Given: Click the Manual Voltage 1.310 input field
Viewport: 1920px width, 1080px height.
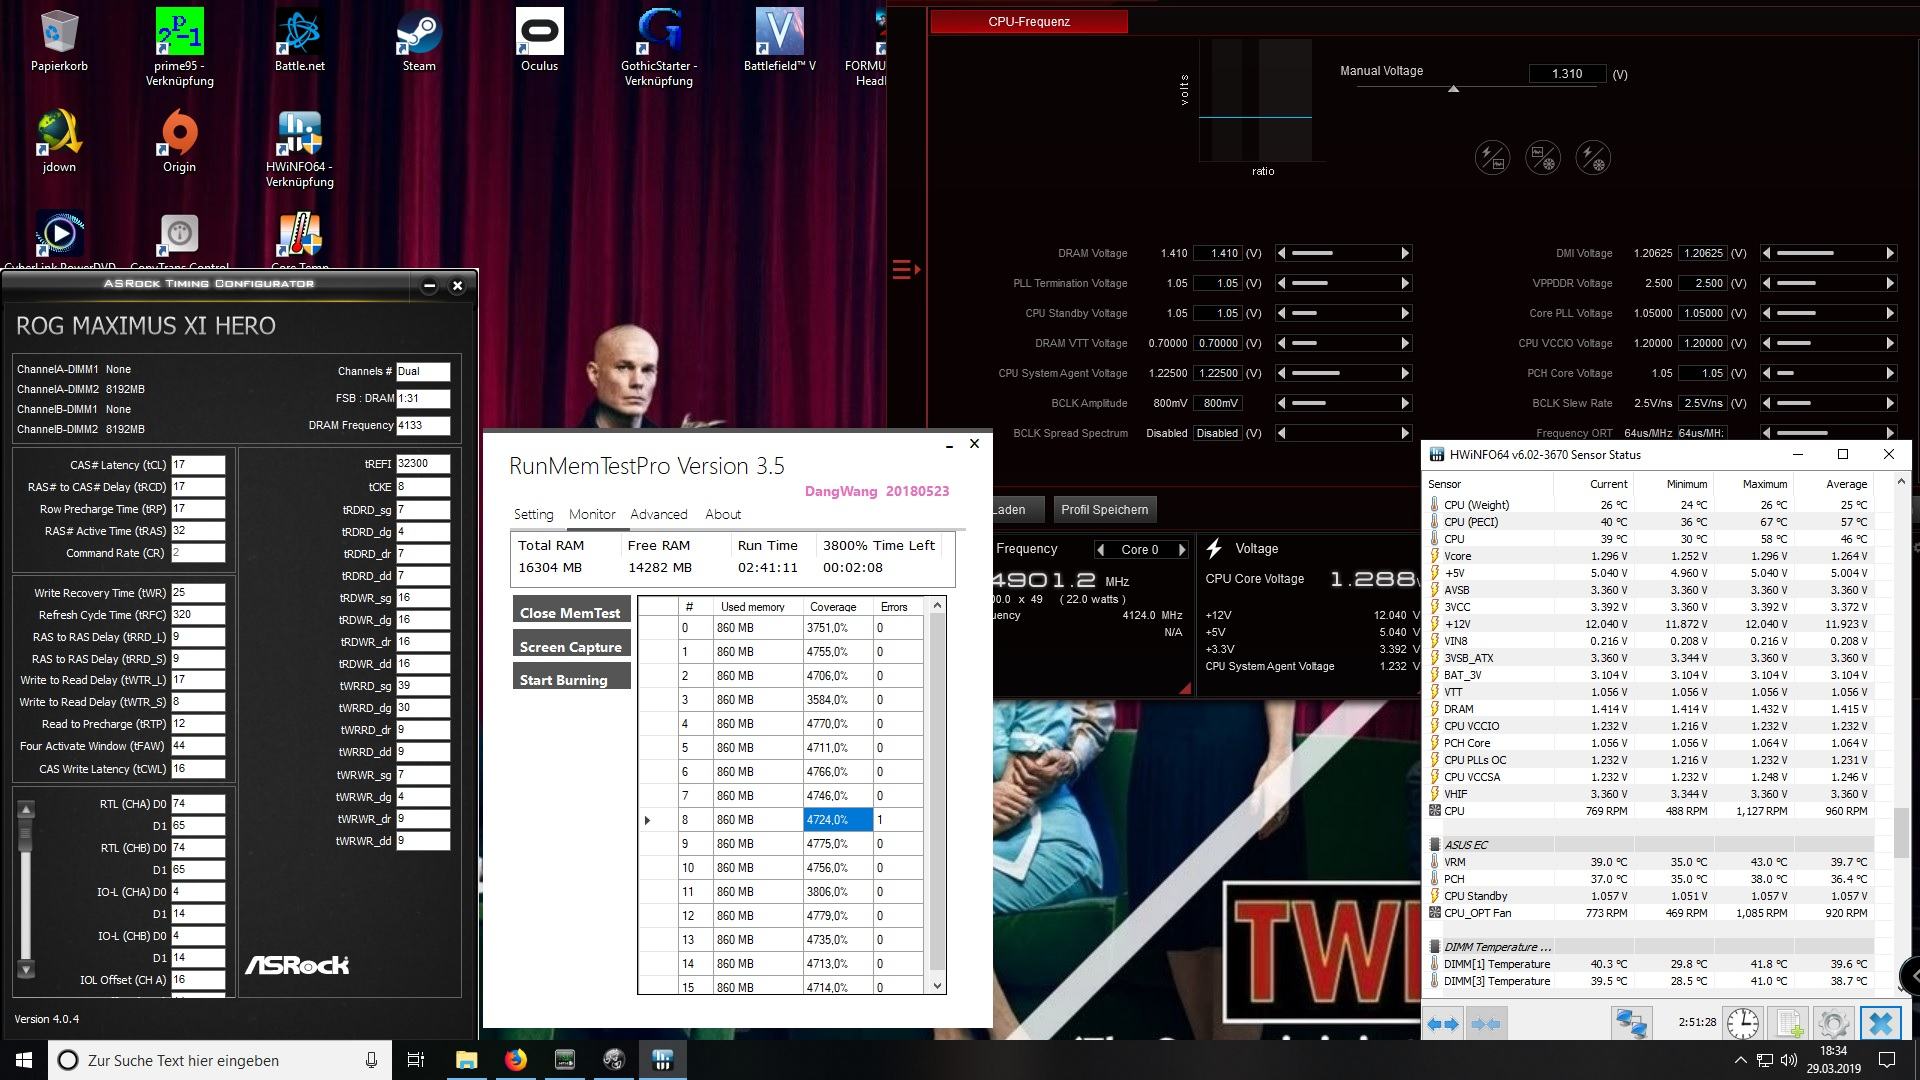Looking at the screenshot, I should coord(1567,74).
